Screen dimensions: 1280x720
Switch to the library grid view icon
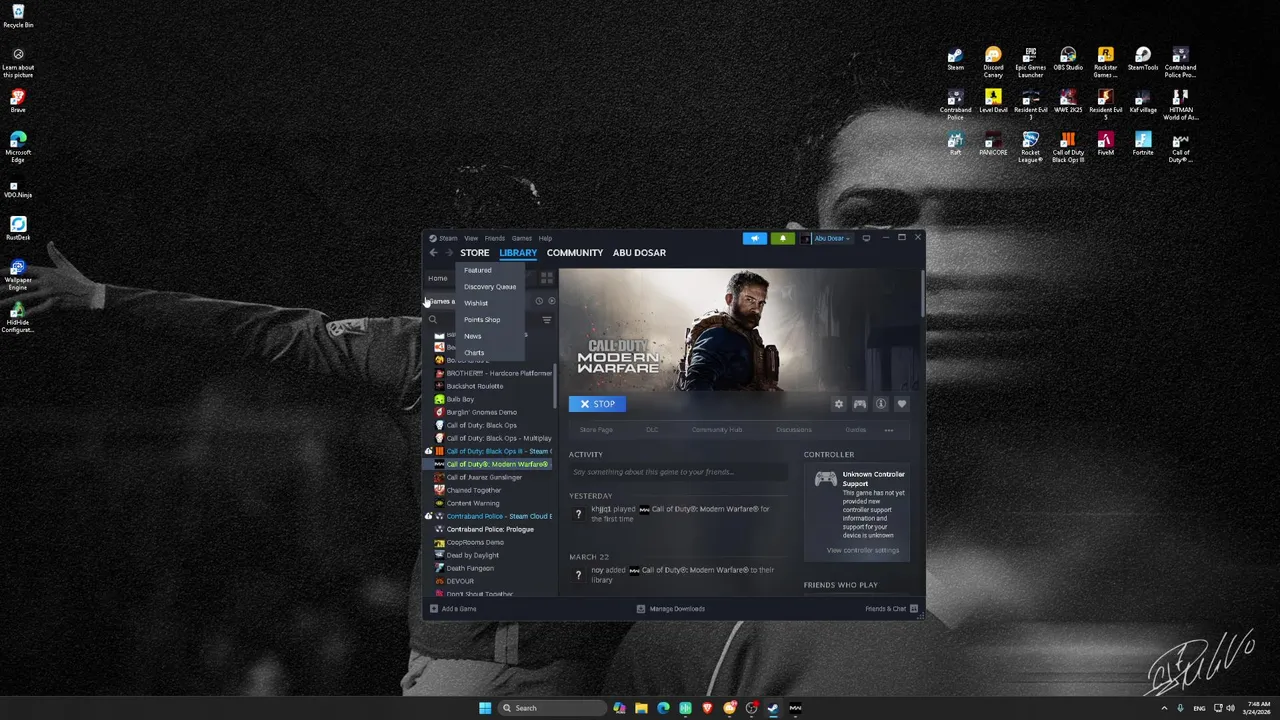pyautogui.click(x=547, y=278)
